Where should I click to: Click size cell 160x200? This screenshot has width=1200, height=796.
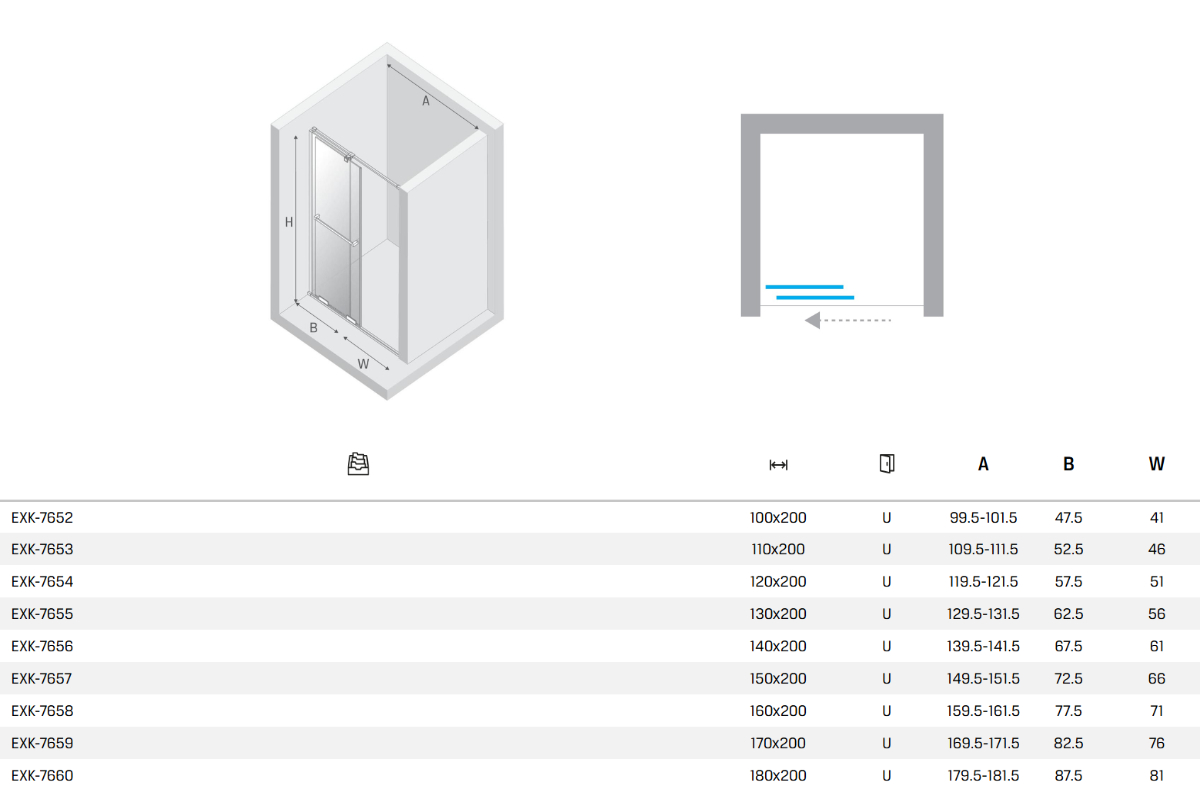click(x=778, y=711)
